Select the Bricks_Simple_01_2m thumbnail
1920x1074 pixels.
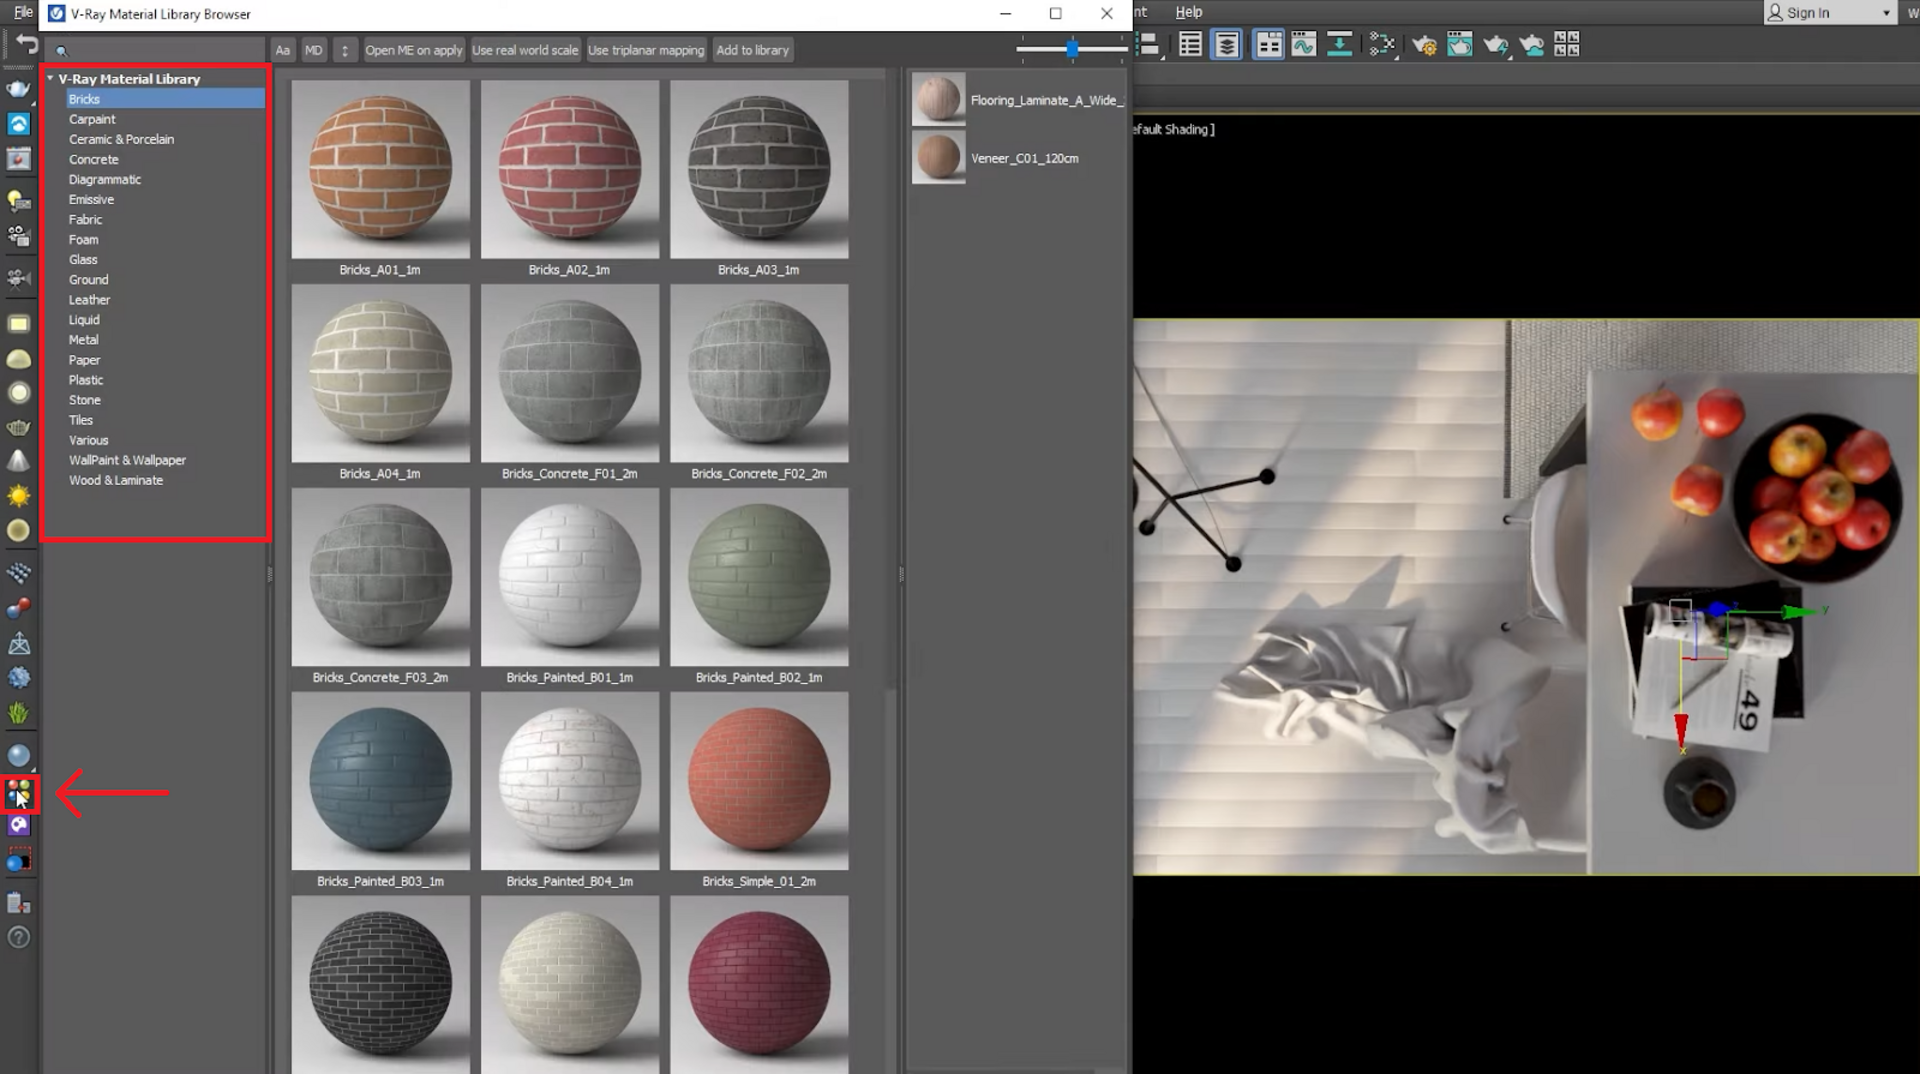(759, 781)
